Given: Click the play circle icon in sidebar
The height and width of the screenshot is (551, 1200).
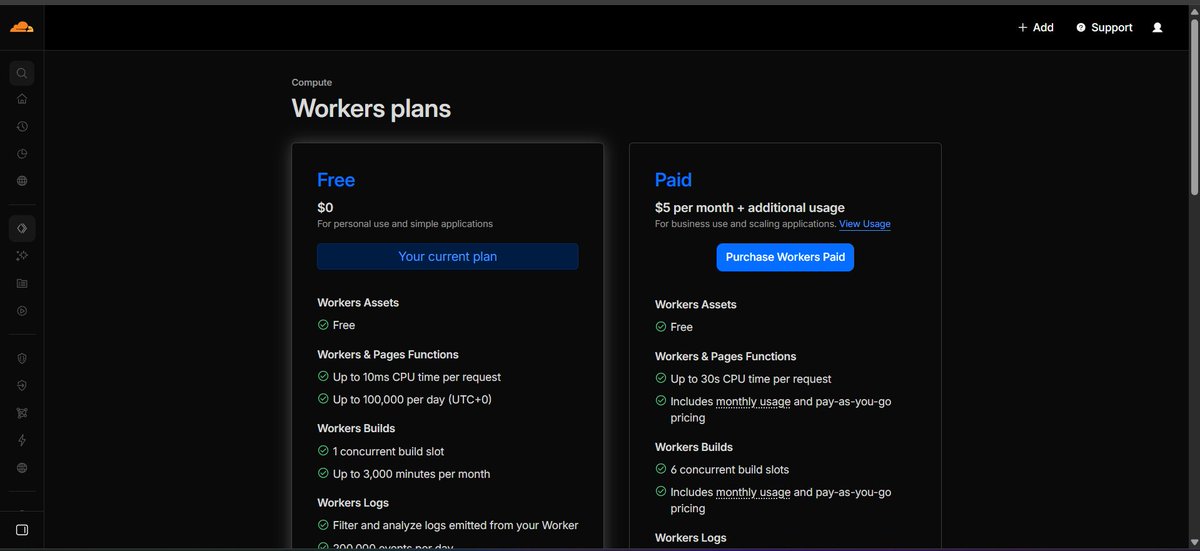Looking at the screenshot, I should (22, 311).
